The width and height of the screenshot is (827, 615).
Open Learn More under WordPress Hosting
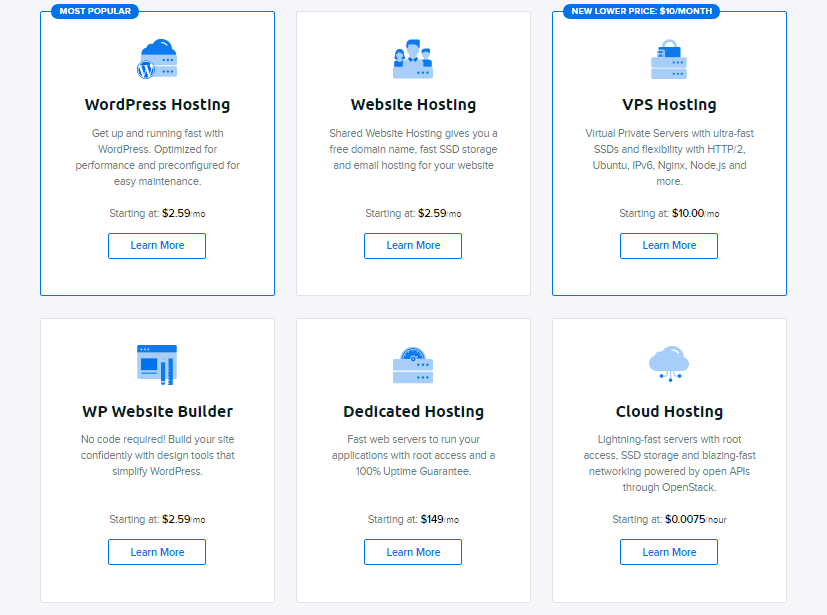[157, 246]
